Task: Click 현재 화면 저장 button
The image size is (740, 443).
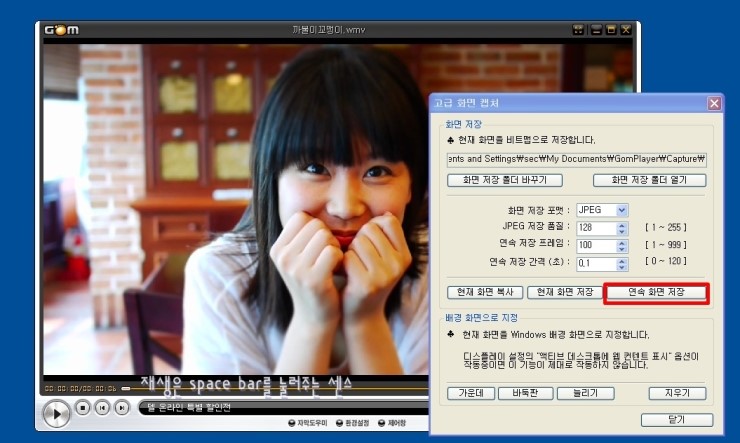Action: [565, 293]
